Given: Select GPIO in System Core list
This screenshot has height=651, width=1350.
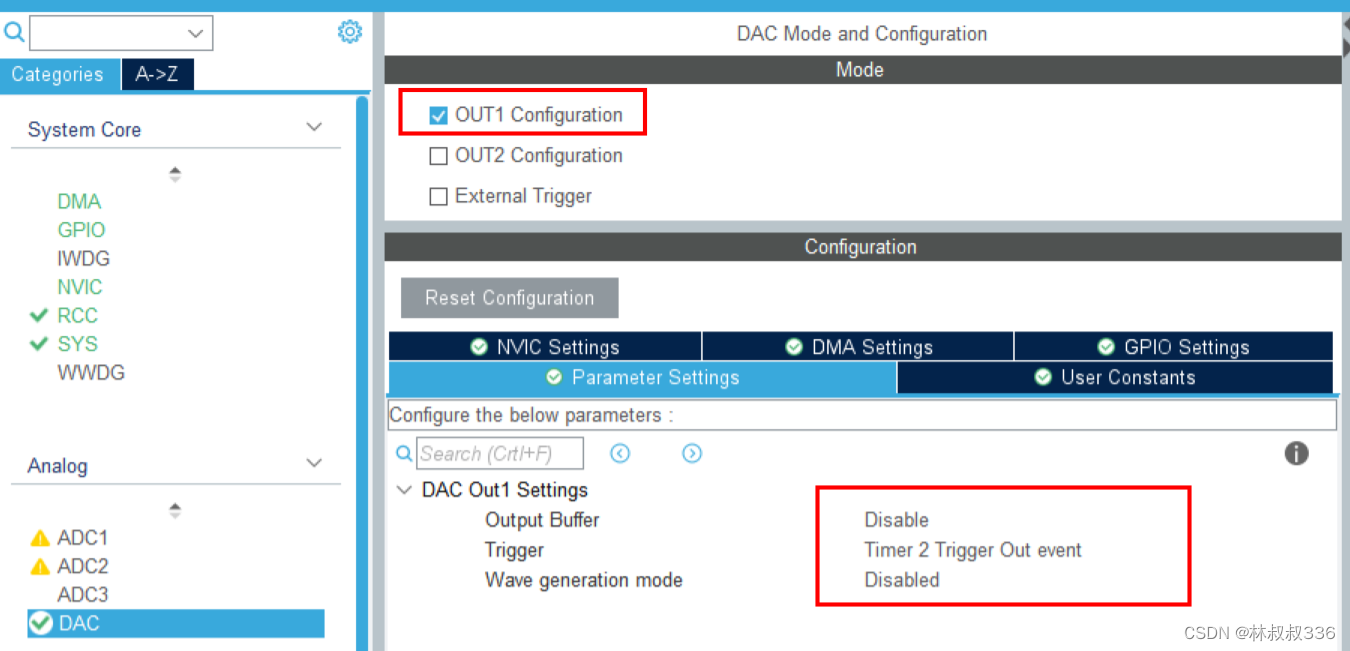Looking at the screenshot, I should (81, 230).
